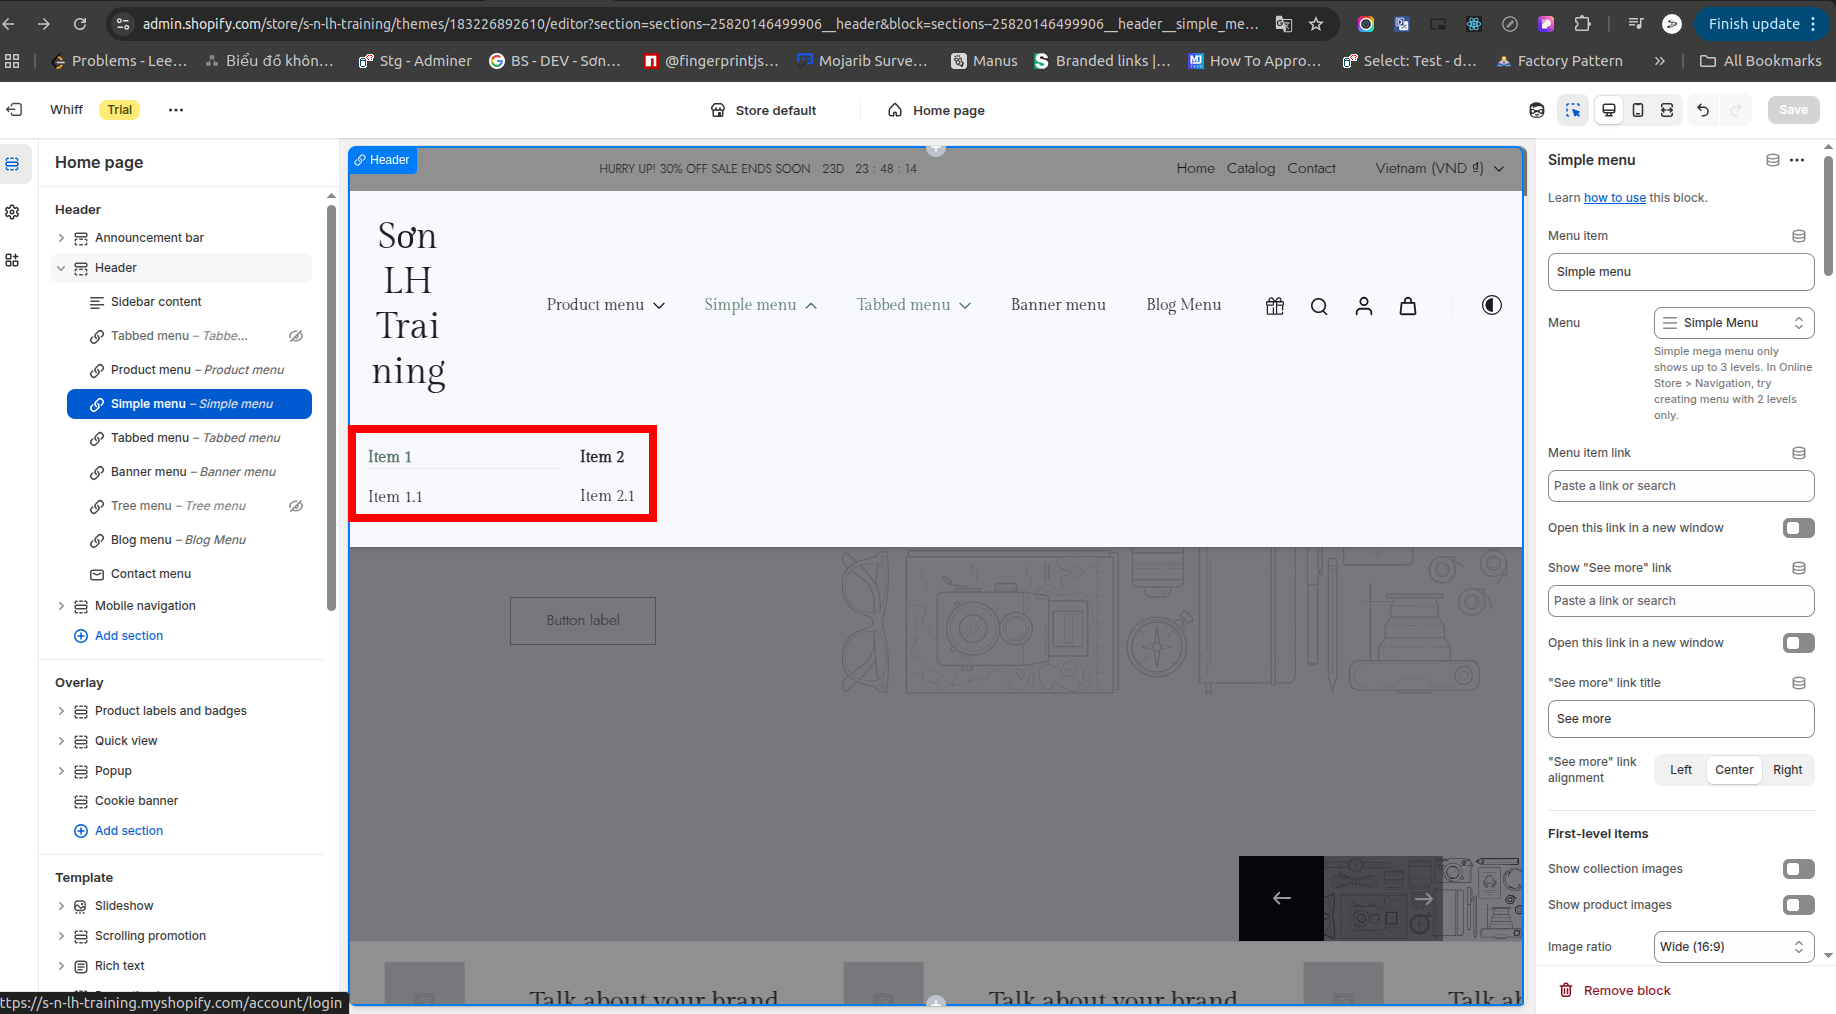Select Banner menu block in sidebar
This screenshot has width=1836, height=1014.
(189, 472)
